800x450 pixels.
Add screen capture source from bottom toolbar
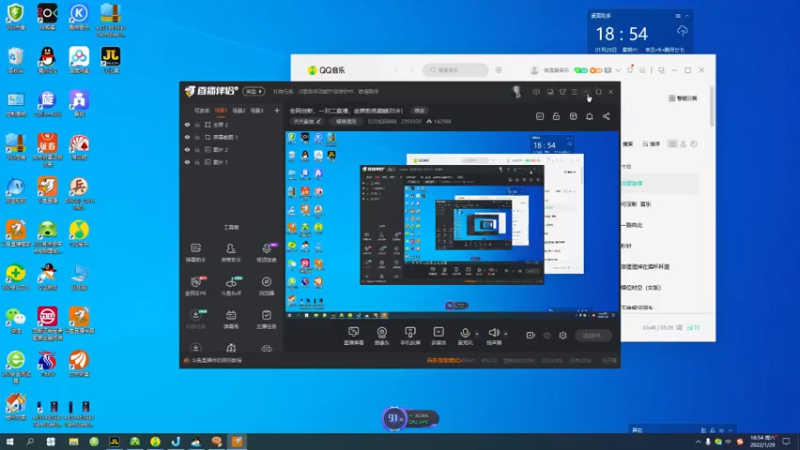coord(354,336)
